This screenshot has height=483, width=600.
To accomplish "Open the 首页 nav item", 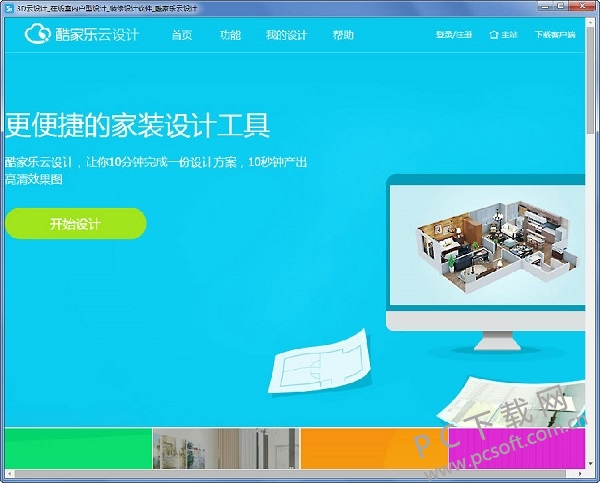I will click(182, 35).
